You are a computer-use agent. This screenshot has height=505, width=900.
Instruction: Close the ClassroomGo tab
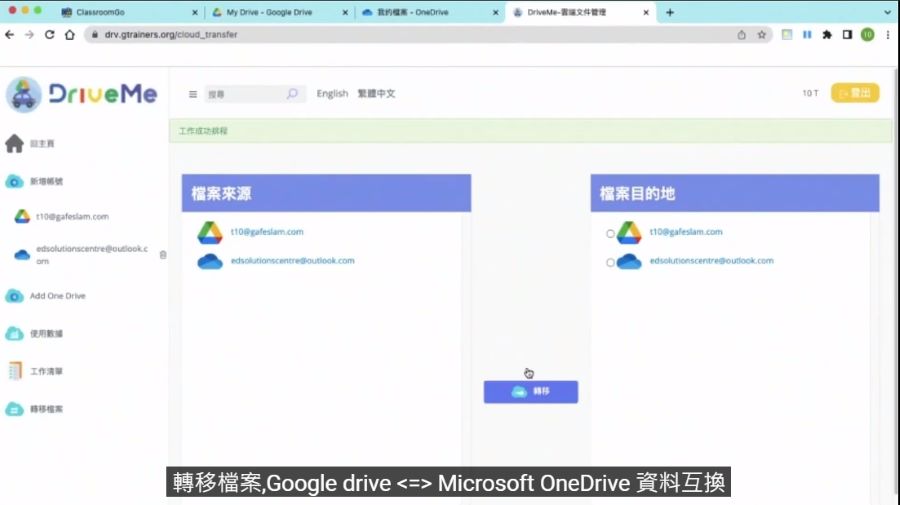(195, 12)
